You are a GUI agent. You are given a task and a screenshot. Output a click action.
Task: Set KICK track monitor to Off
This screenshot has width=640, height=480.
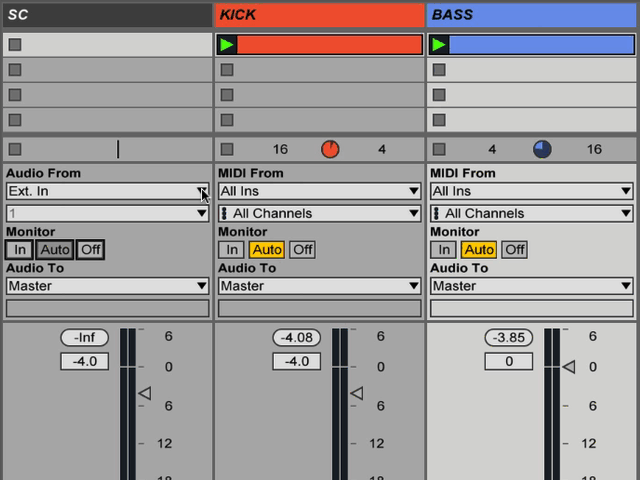(x=302, y=249)
